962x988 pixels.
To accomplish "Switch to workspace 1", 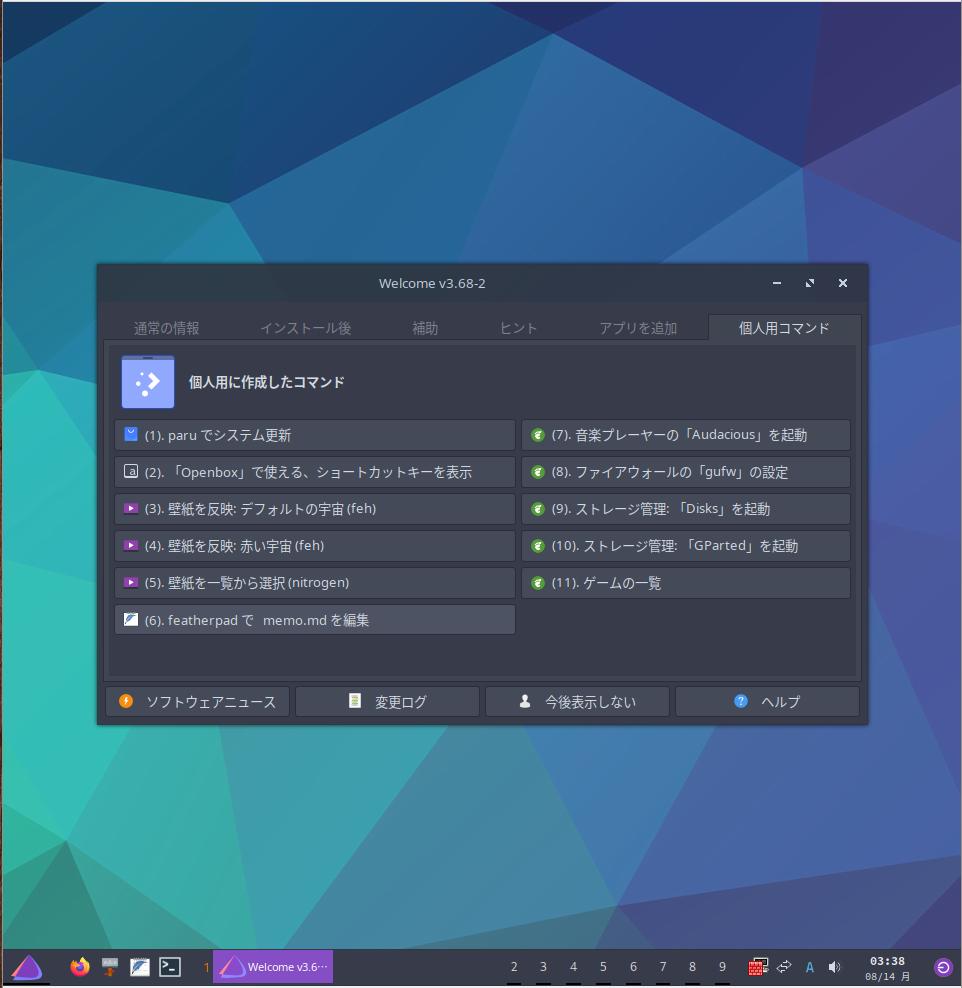I will click(x=205, y=967).
